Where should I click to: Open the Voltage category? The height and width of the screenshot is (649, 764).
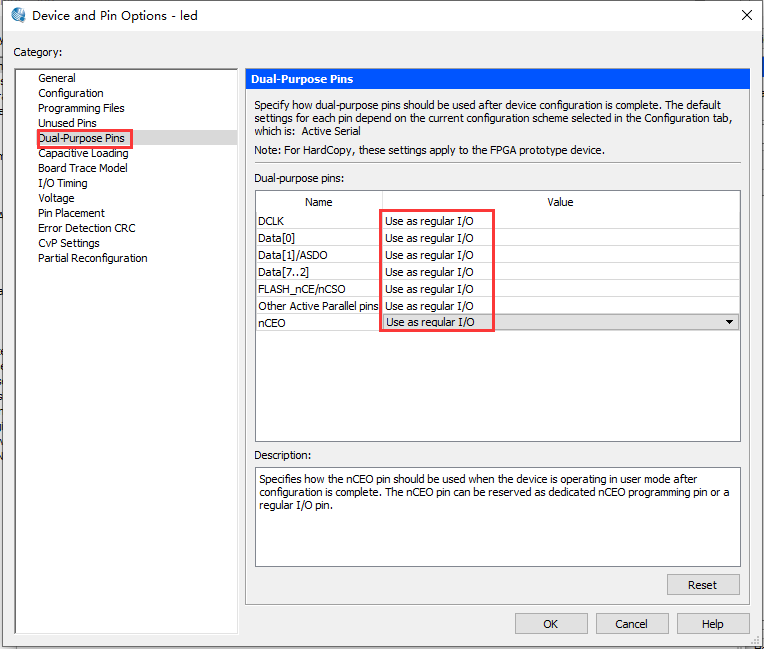pyautogui.click(x=56, y=198)
